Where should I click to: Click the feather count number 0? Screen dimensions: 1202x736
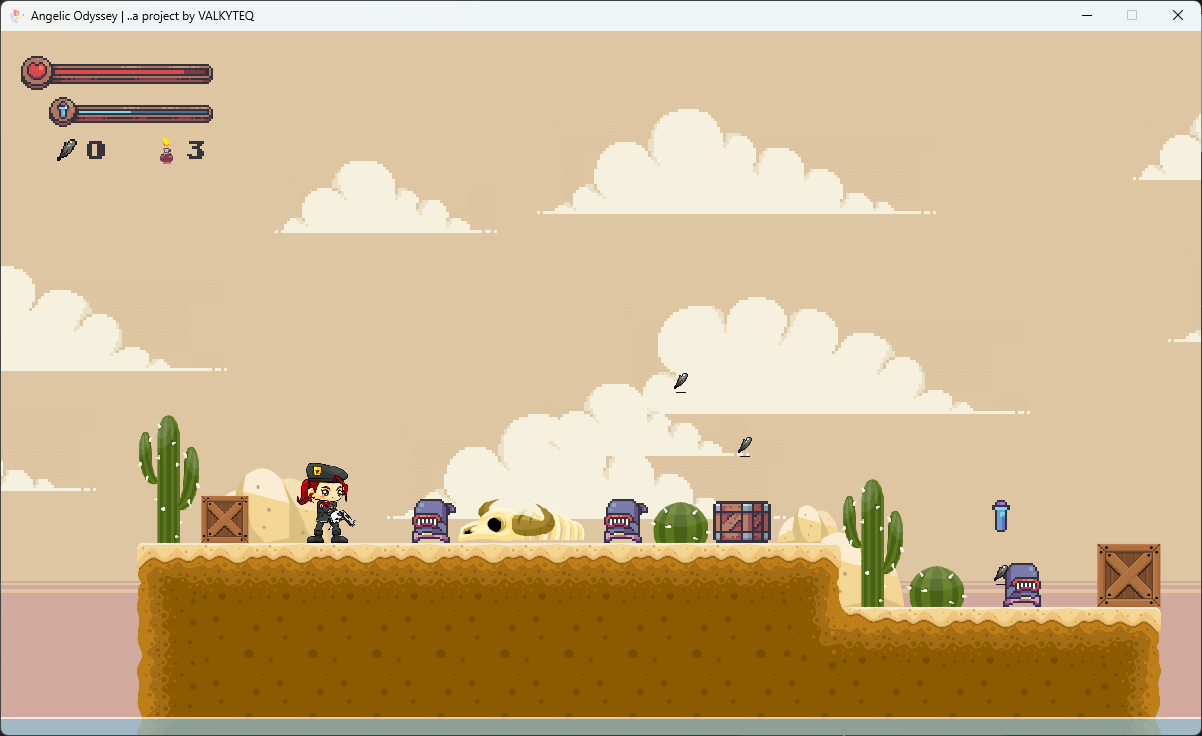coord(95,150)
